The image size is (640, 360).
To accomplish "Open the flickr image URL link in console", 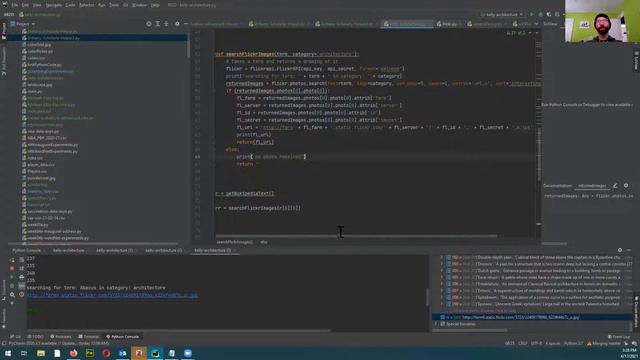I will 112,295.
